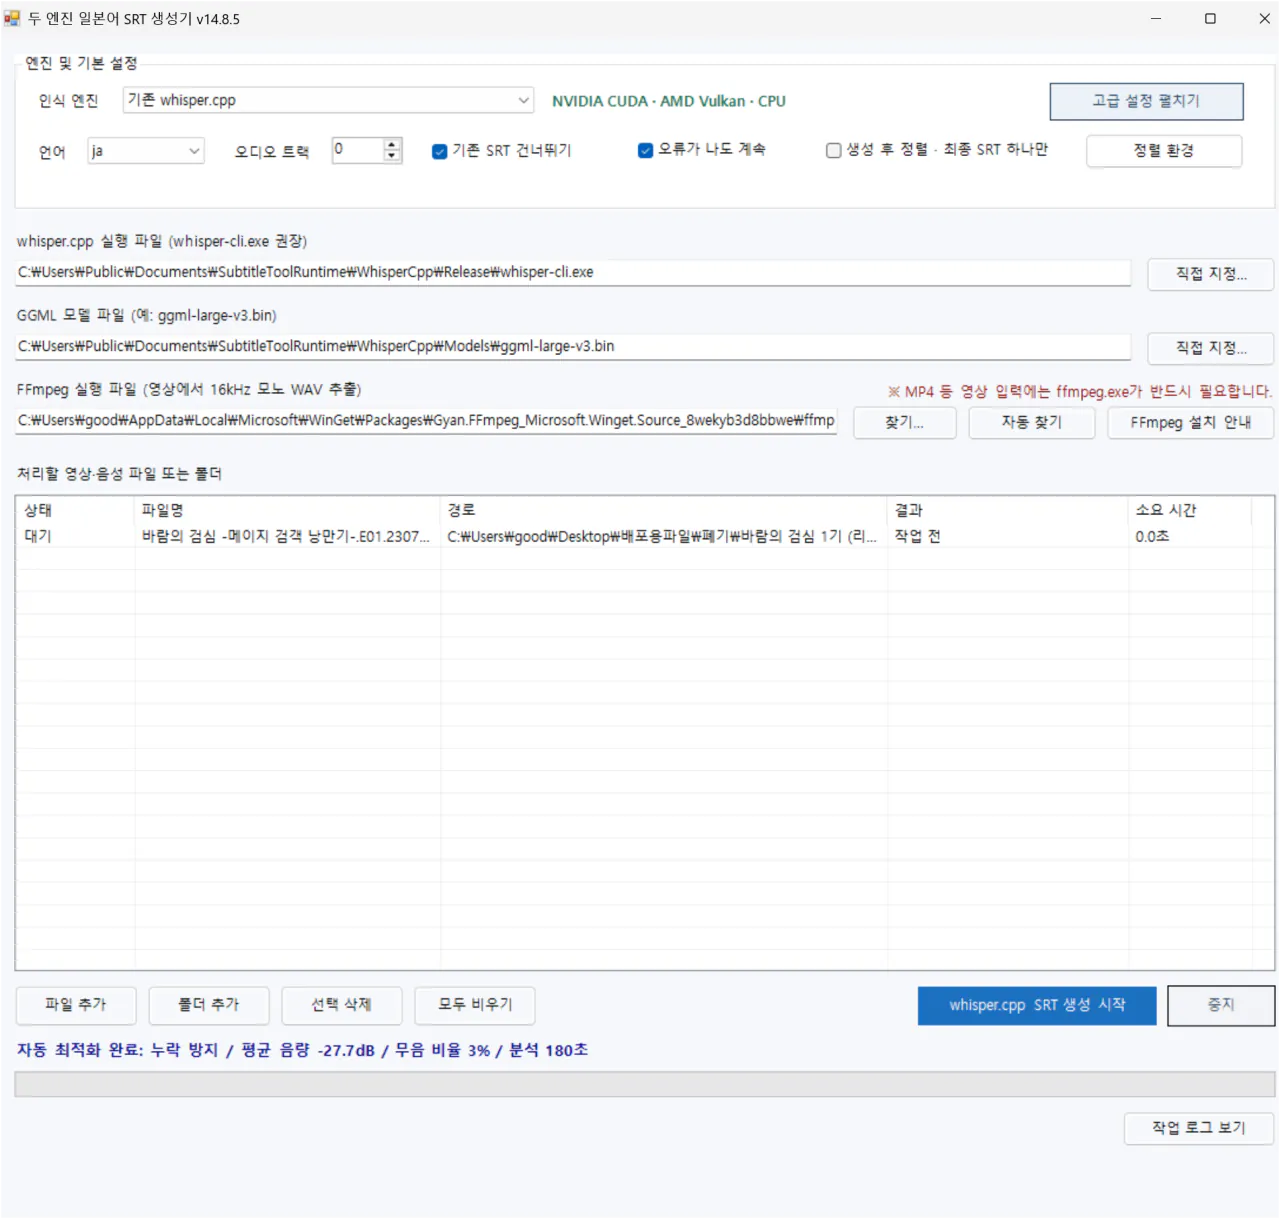Sort list by 상태 column header
This screenshot has width=1280, height=1219.
point(75,510)
